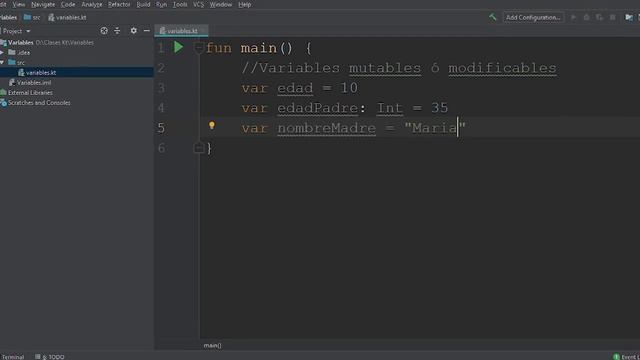Click src in navigation breadcrumb
This screenshot has height=360, width=640.
coord(32,17)
